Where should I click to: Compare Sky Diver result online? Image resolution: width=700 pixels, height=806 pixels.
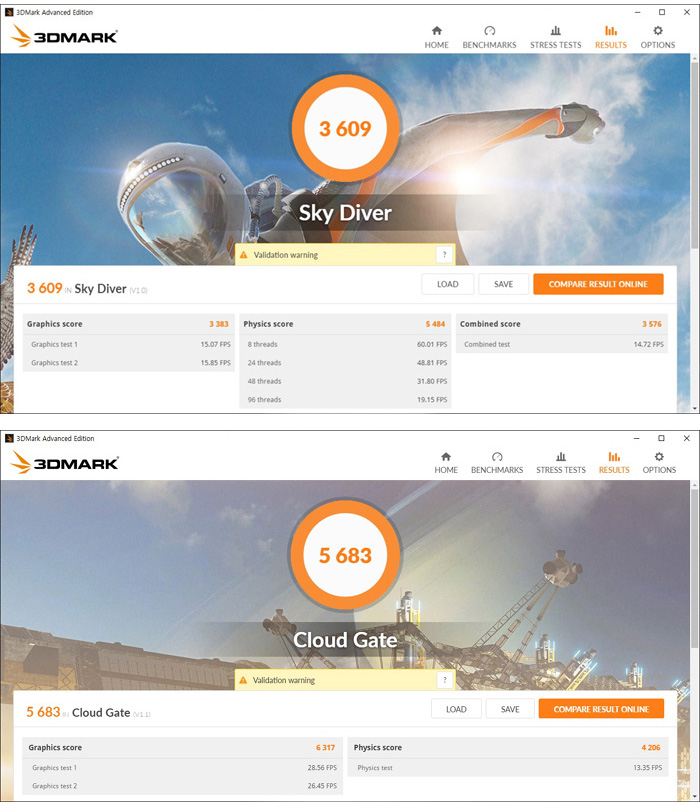click(x=598, y=284)
